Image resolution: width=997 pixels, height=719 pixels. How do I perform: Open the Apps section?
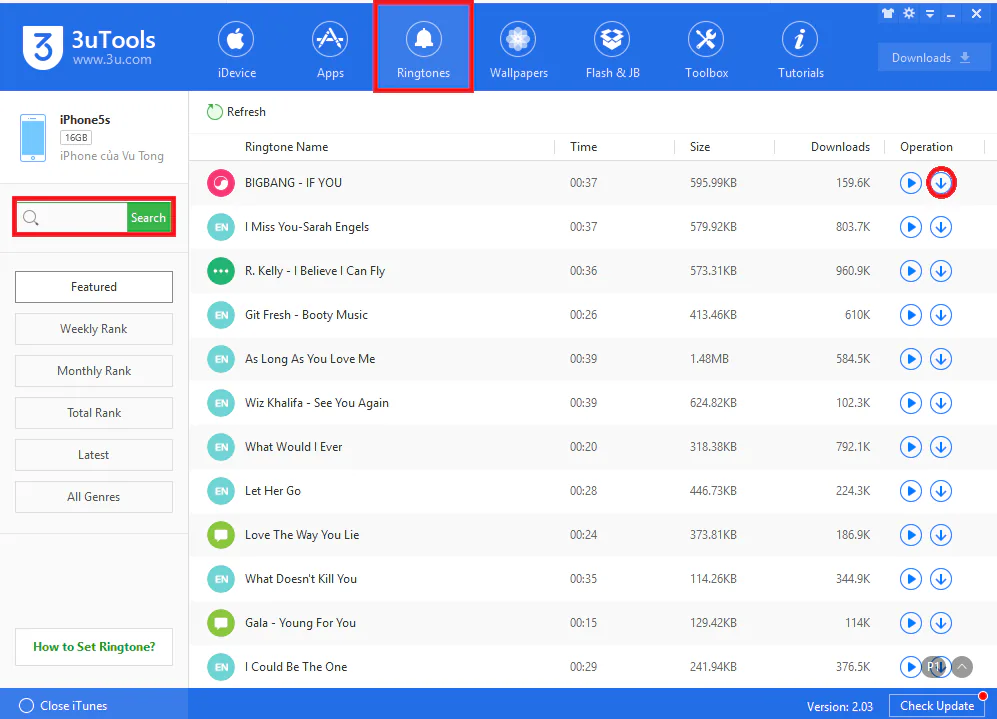coord(330,50)
